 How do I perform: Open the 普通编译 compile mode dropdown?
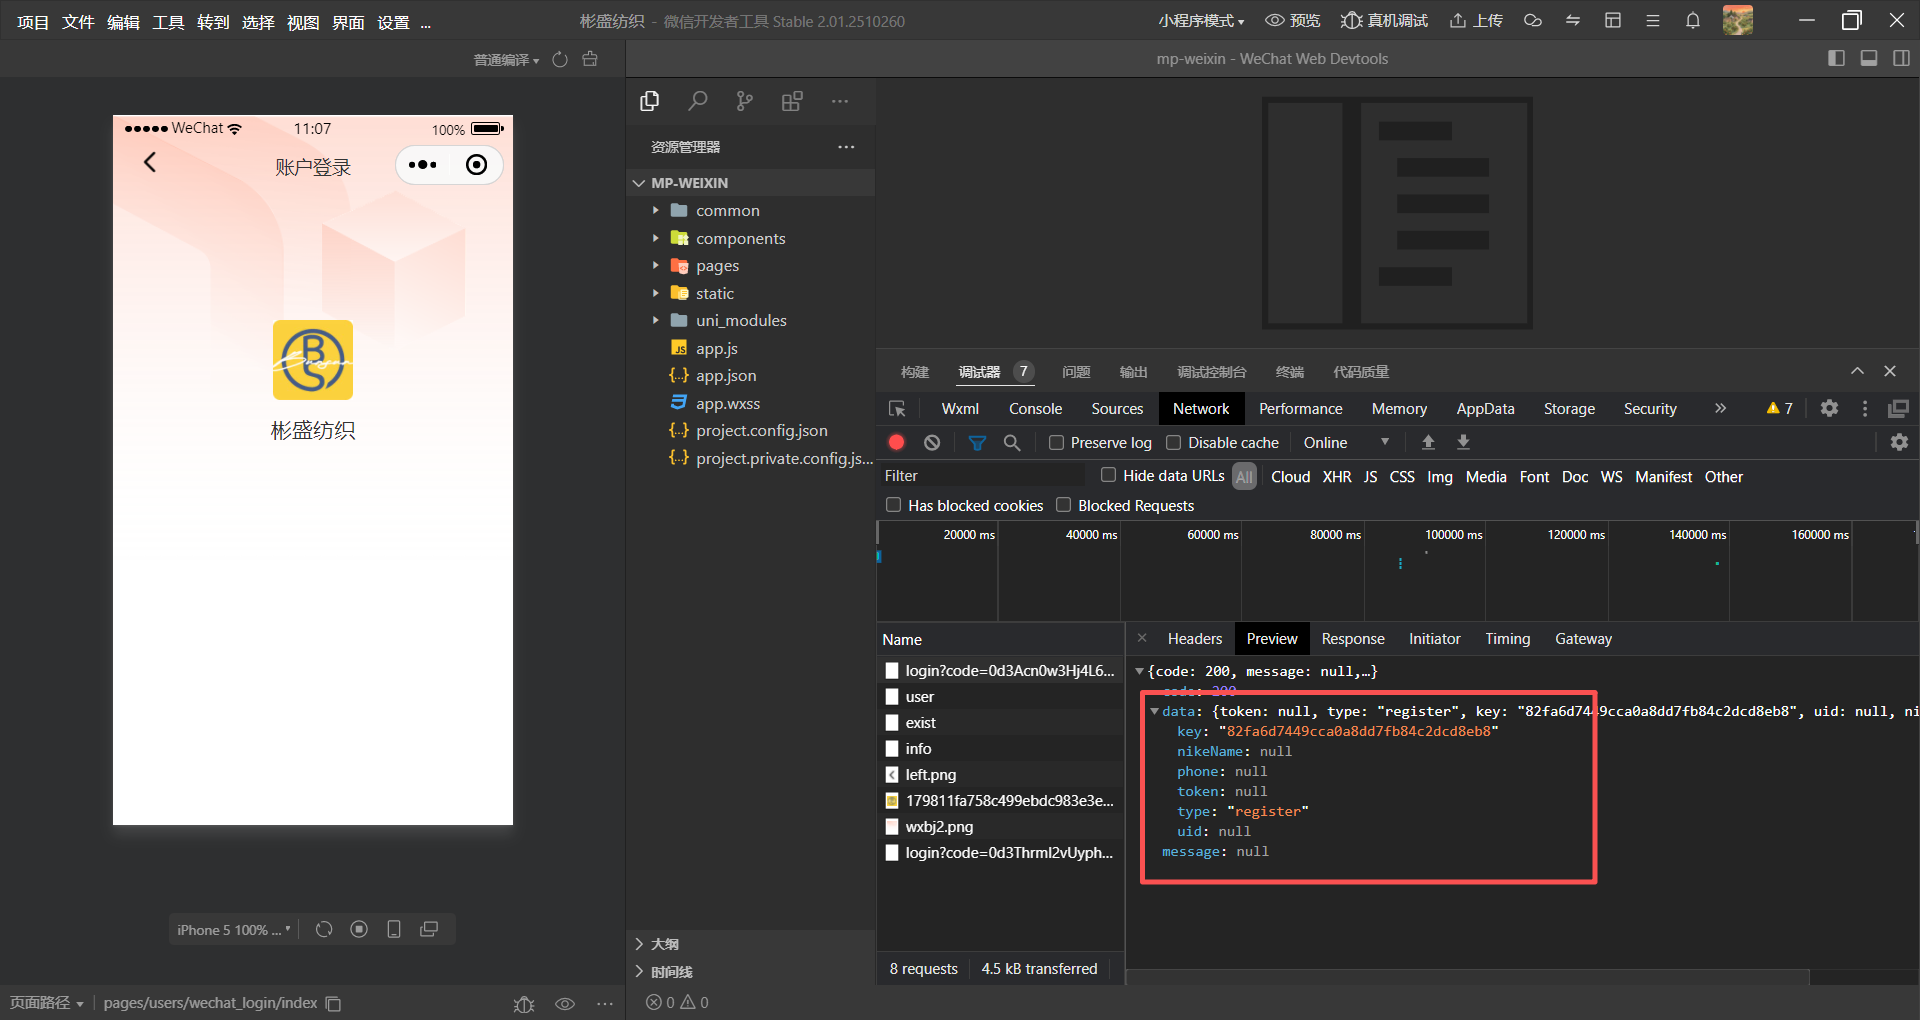506,60
